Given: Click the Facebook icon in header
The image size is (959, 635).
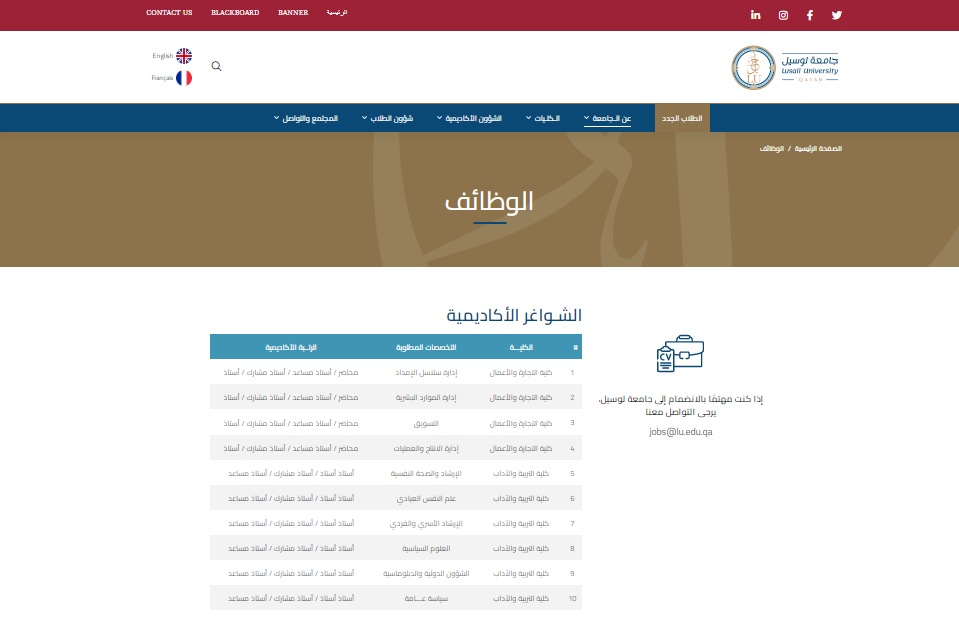Looking at the screenshot, I should click(x=810, y=15).
